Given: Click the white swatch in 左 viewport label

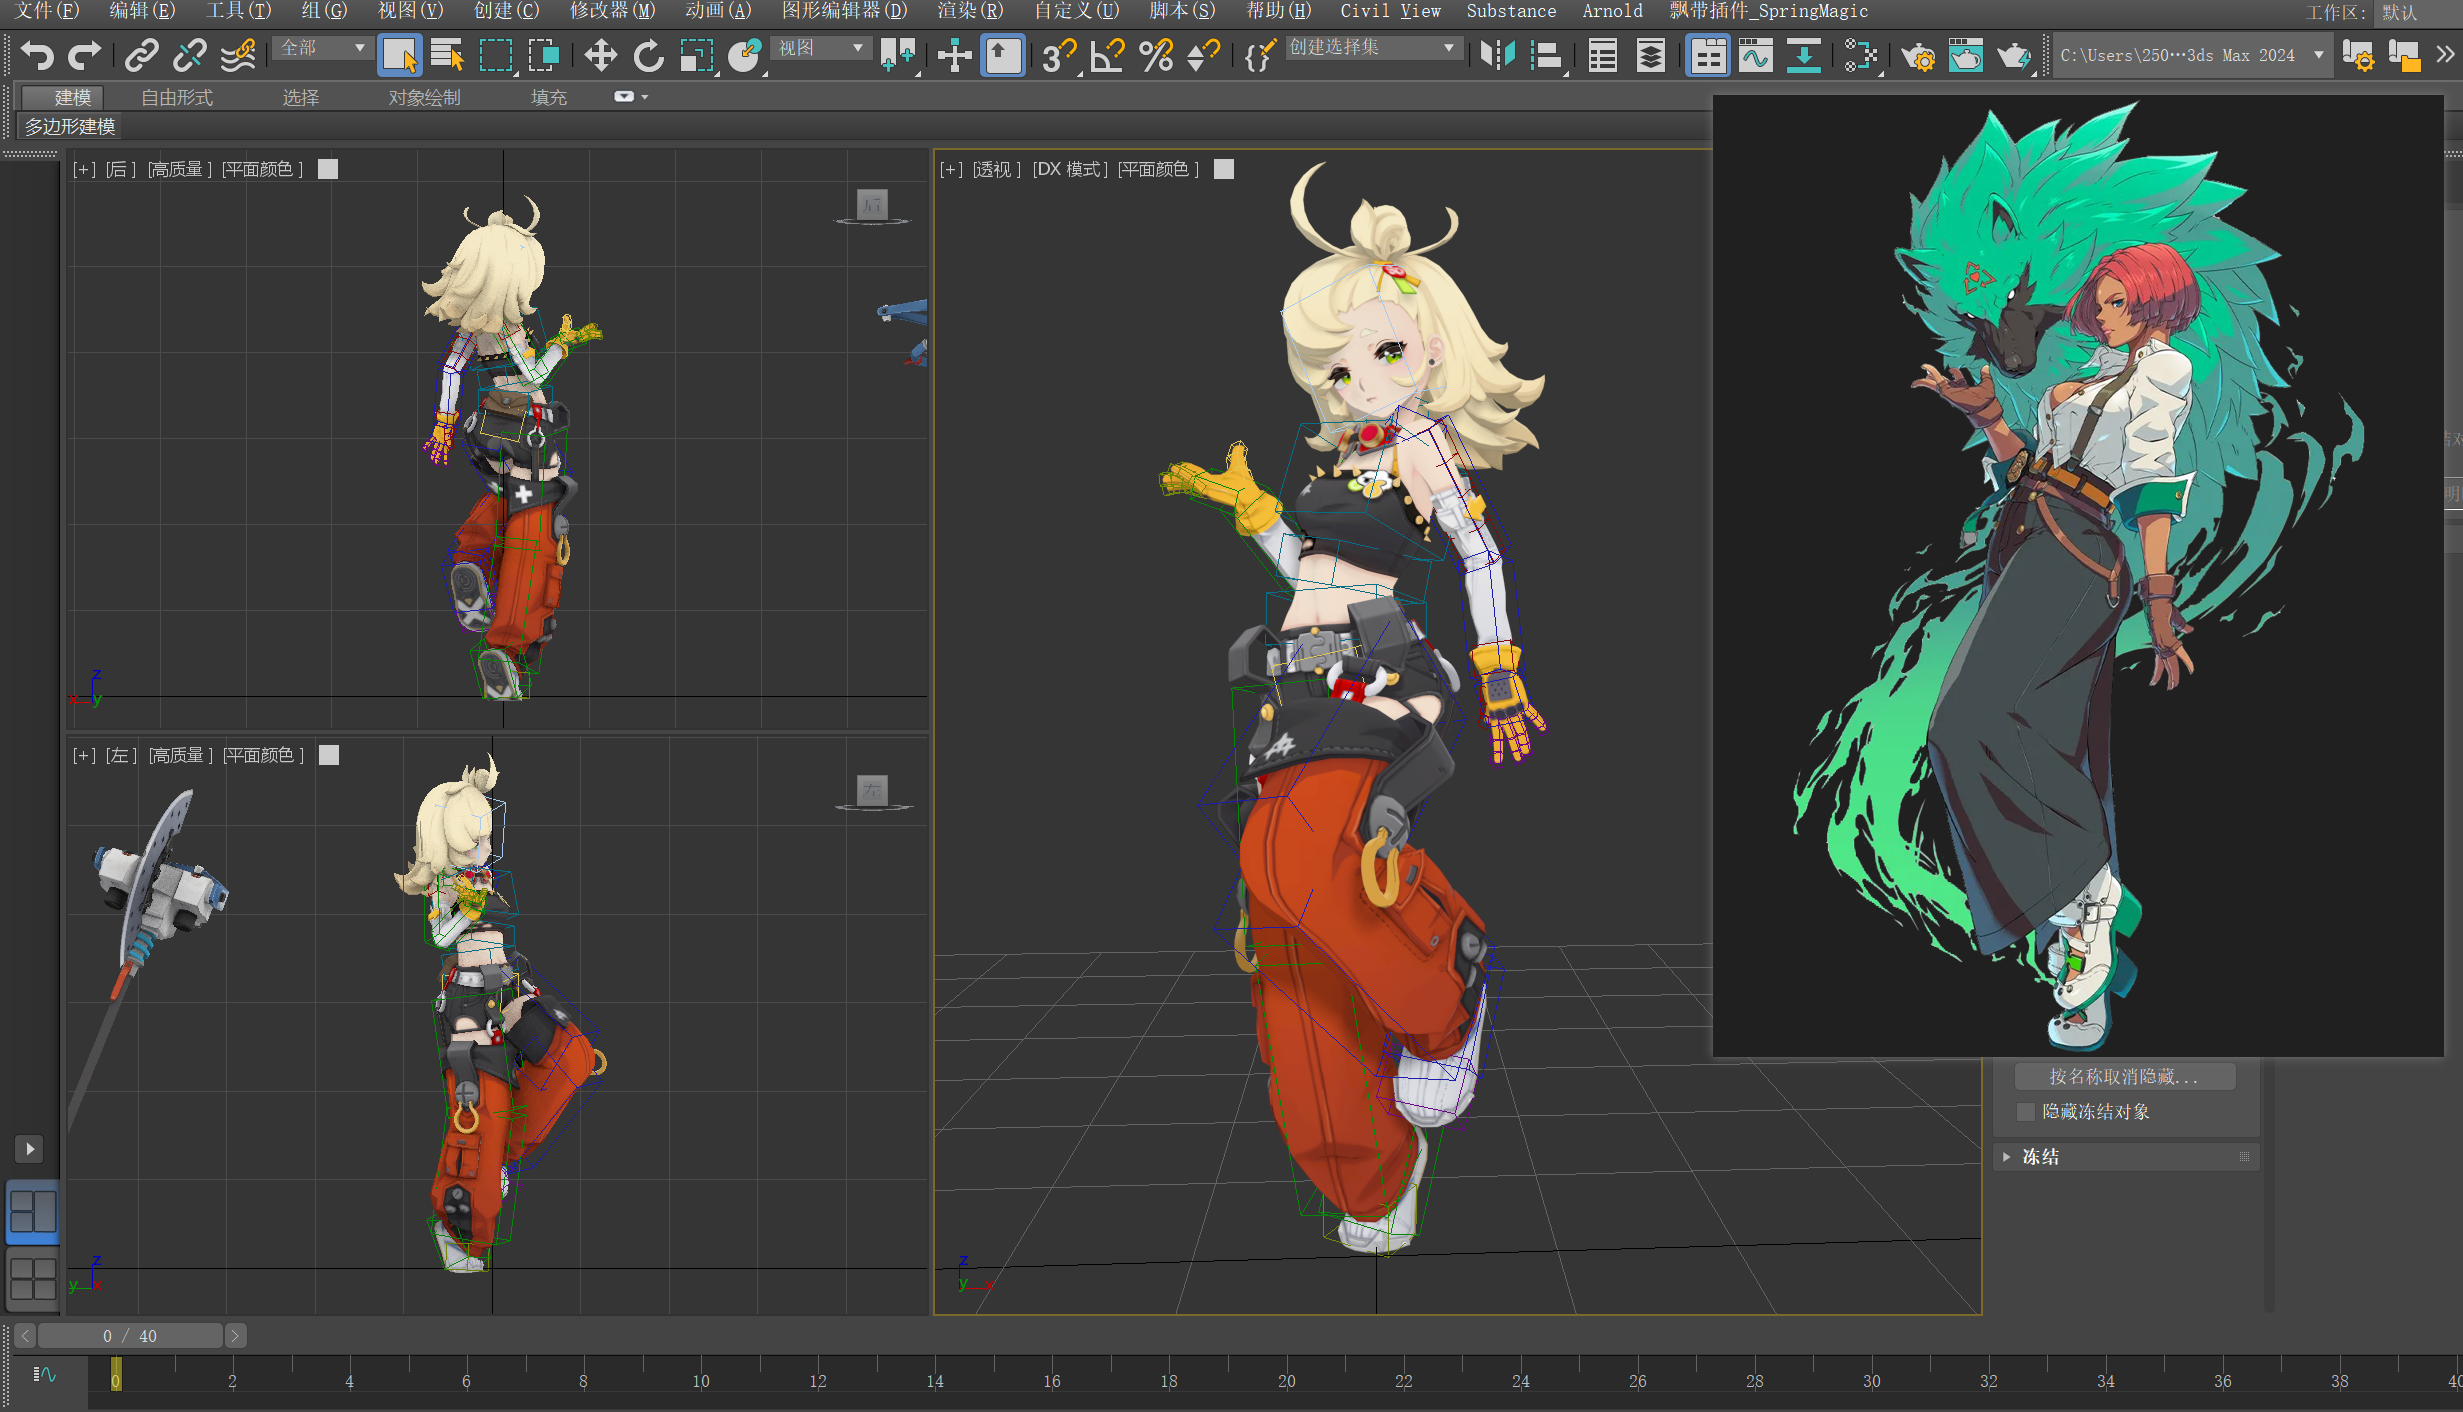Looking at the screenshot, I should pyautogui.click(x=329, y=755).
